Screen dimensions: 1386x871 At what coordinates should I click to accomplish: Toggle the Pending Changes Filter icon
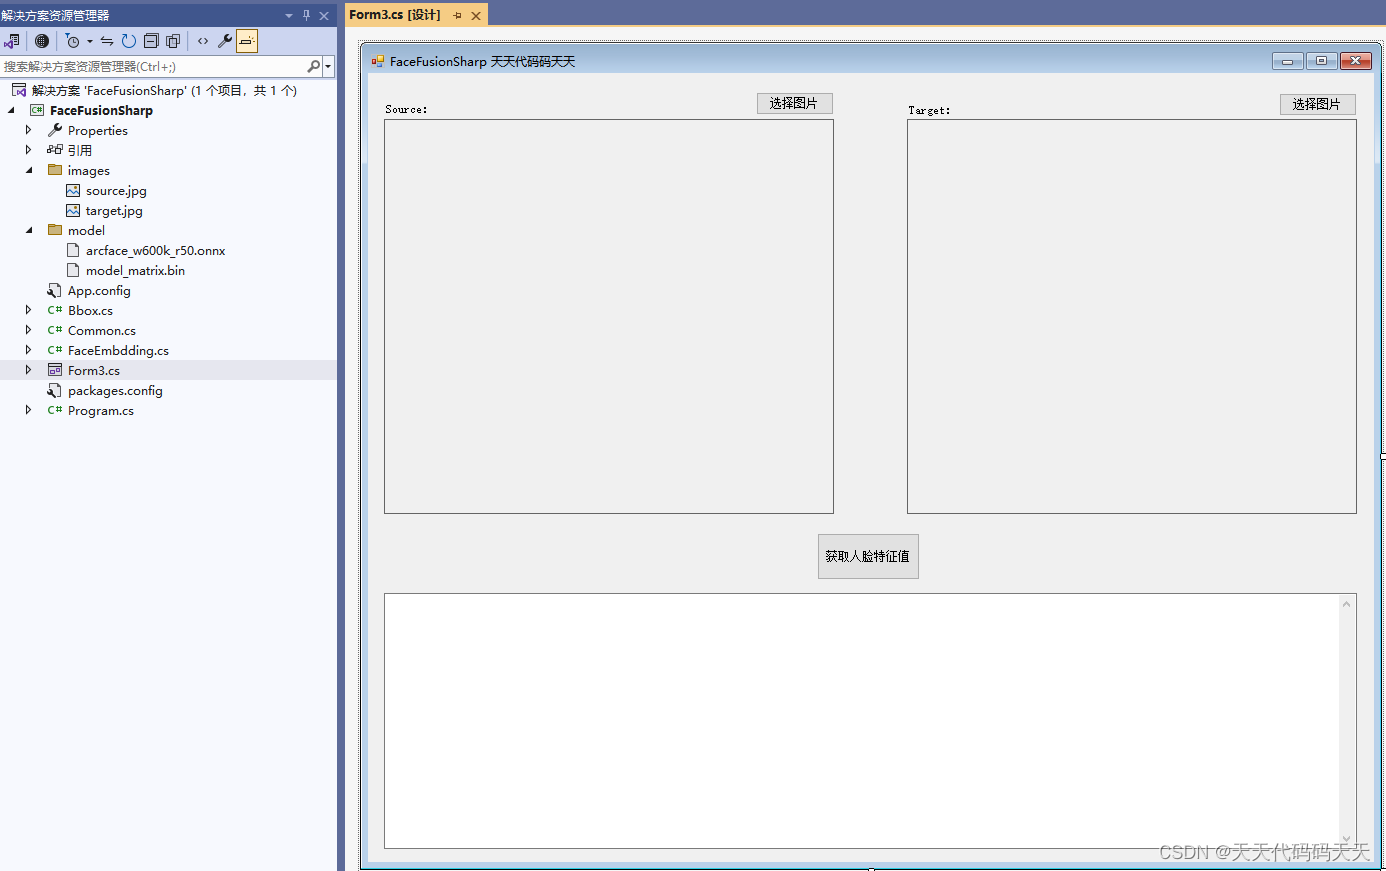pyautogui.click(x=73, y=41)
